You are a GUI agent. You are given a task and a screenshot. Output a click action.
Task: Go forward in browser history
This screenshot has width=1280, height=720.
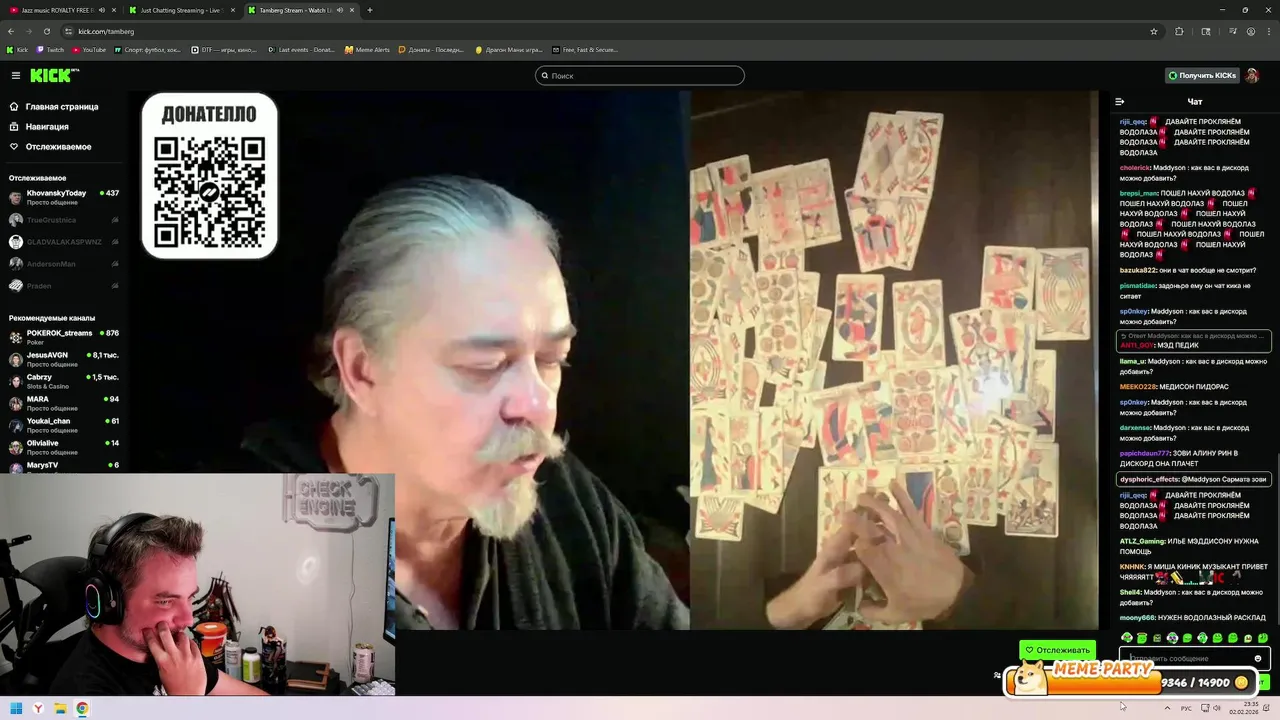coord(29,31)
